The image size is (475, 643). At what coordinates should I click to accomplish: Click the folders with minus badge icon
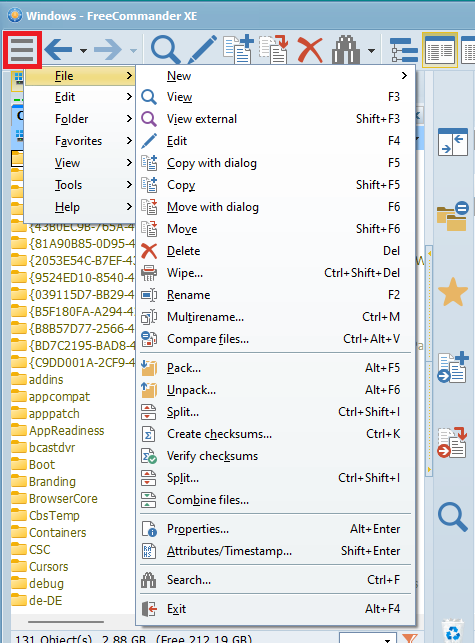coord(453,216)
